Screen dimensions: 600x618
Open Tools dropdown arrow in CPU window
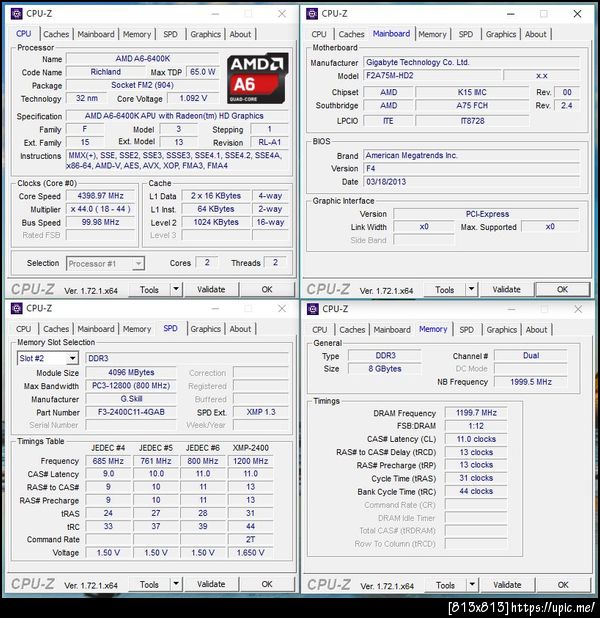176,289
